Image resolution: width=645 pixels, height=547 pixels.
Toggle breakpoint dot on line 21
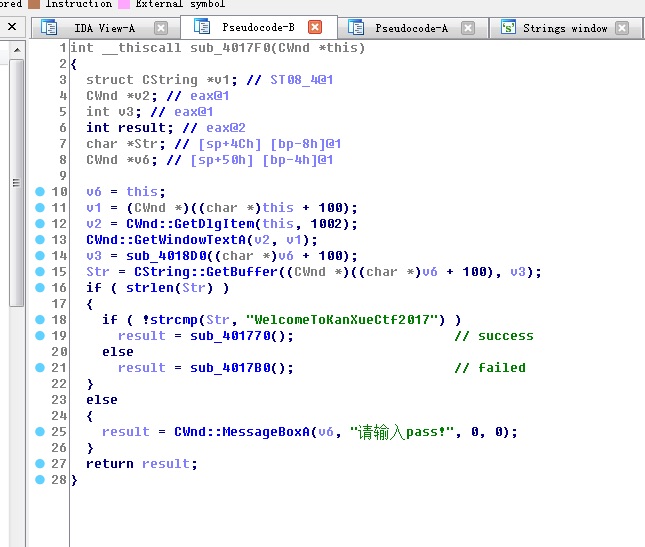coord(40,368)
